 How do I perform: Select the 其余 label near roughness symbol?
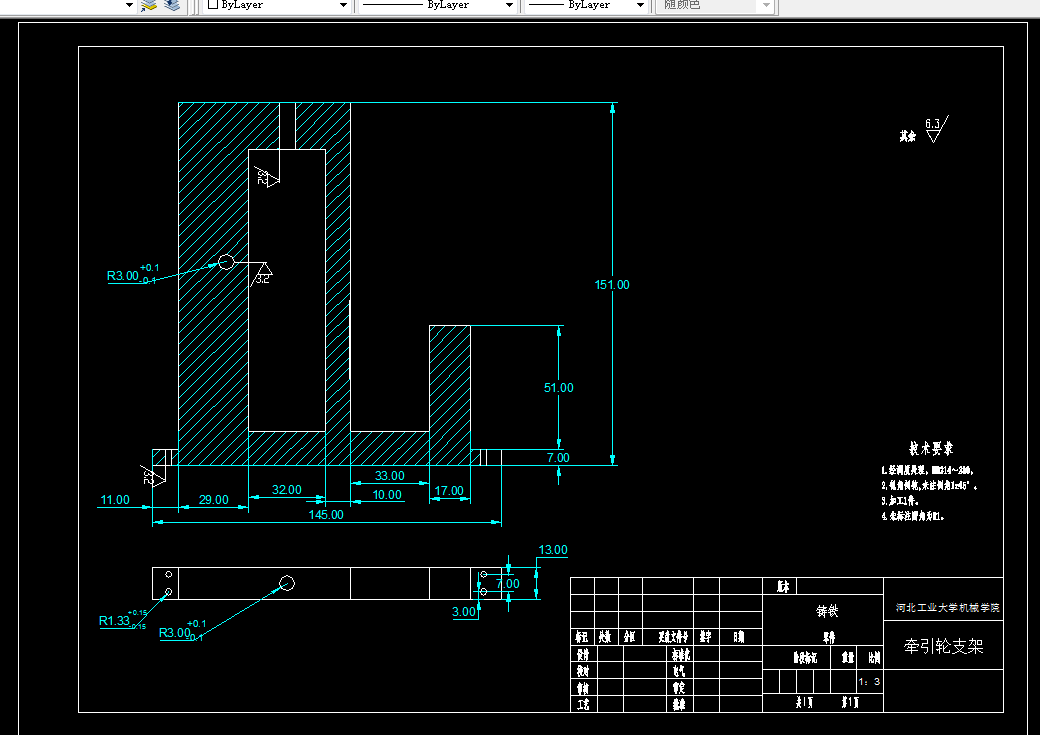(x=907, y=136)
